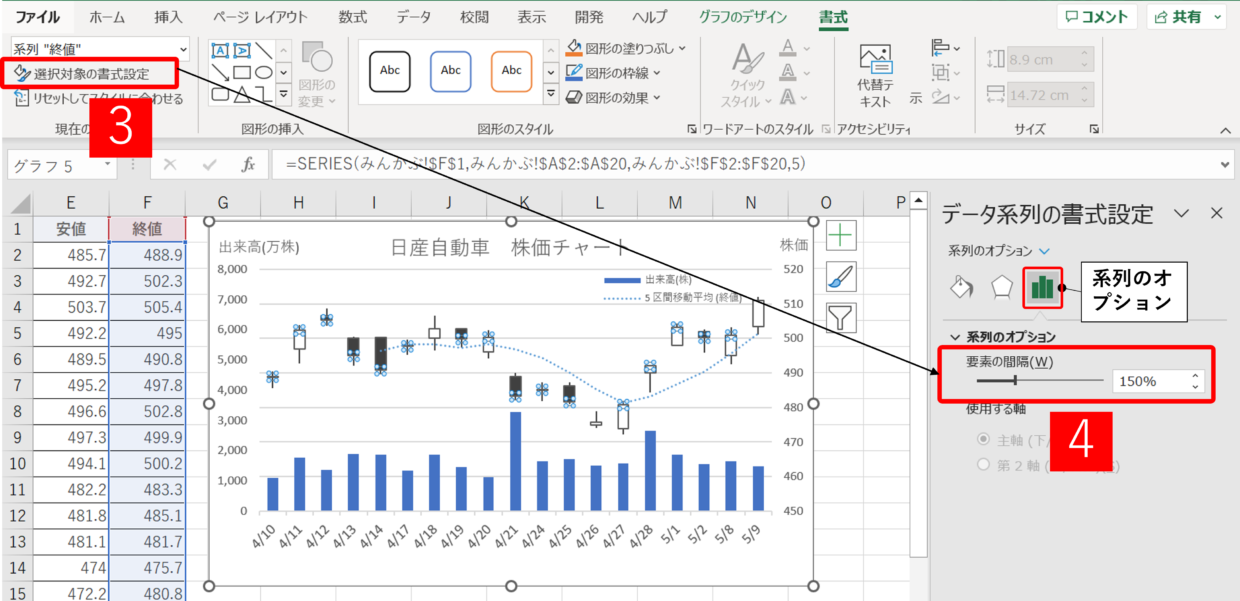
Task: Pick the arrow line shape
Action: pyautogui.click(x=221, y=73)
